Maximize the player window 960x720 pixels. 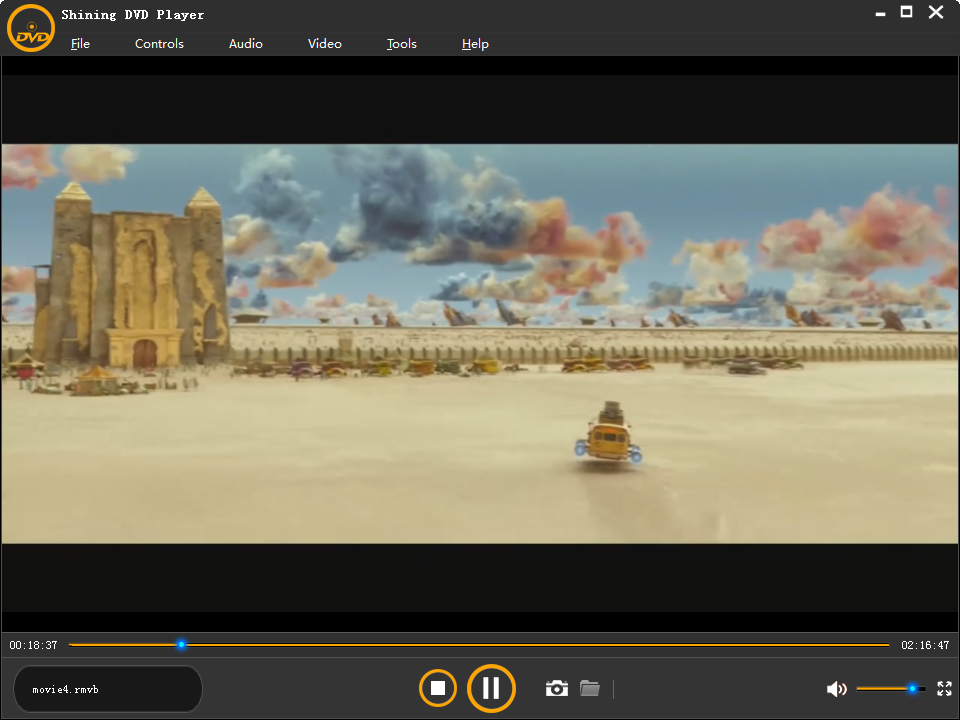click(x=907, y=12)
